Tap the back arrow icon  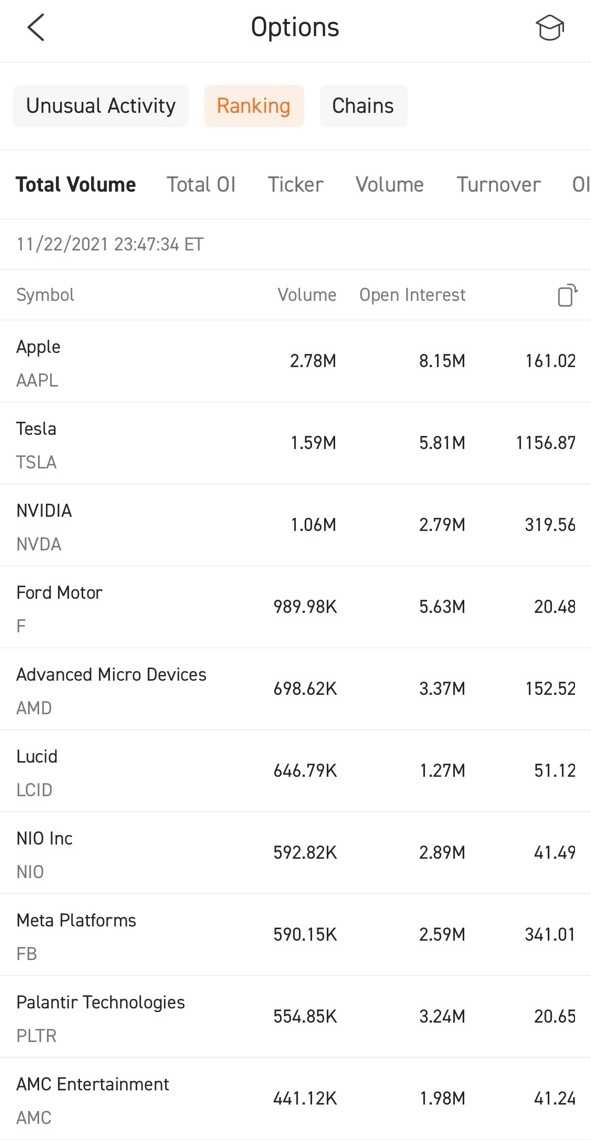pyautogui.click(x=36, y=28)
